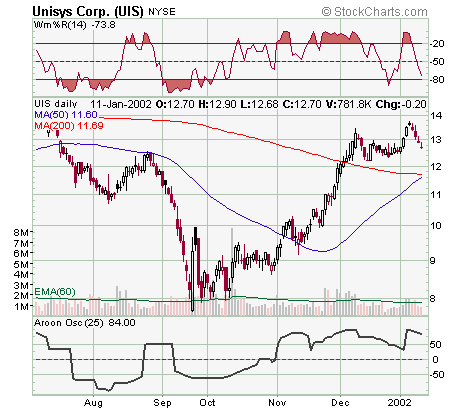The width and height of the screenshot is (460, 414).
Task: Click the price axis label '11'
Action: pos(436,194)
